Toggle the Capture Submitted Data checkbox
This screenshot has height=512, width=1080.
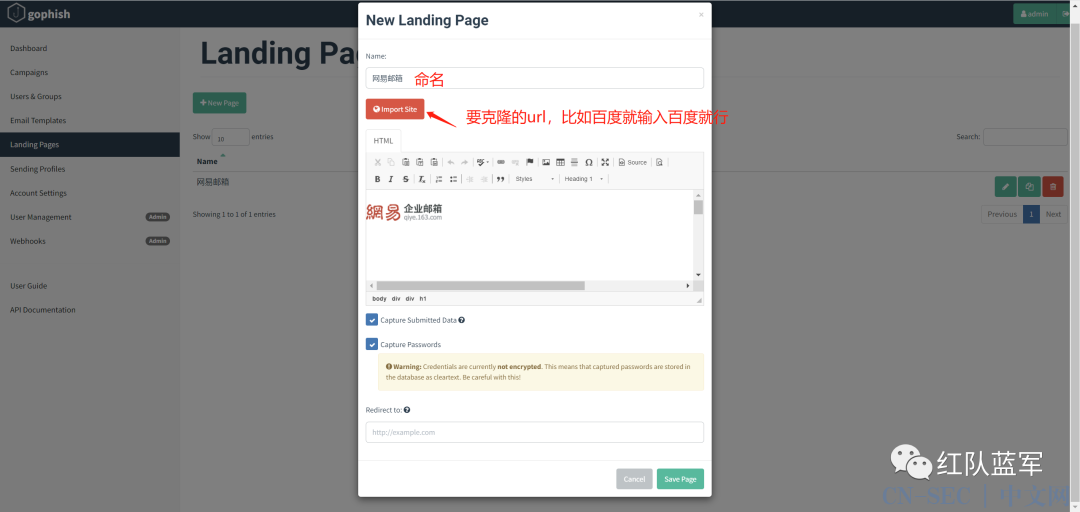[372, 320]
